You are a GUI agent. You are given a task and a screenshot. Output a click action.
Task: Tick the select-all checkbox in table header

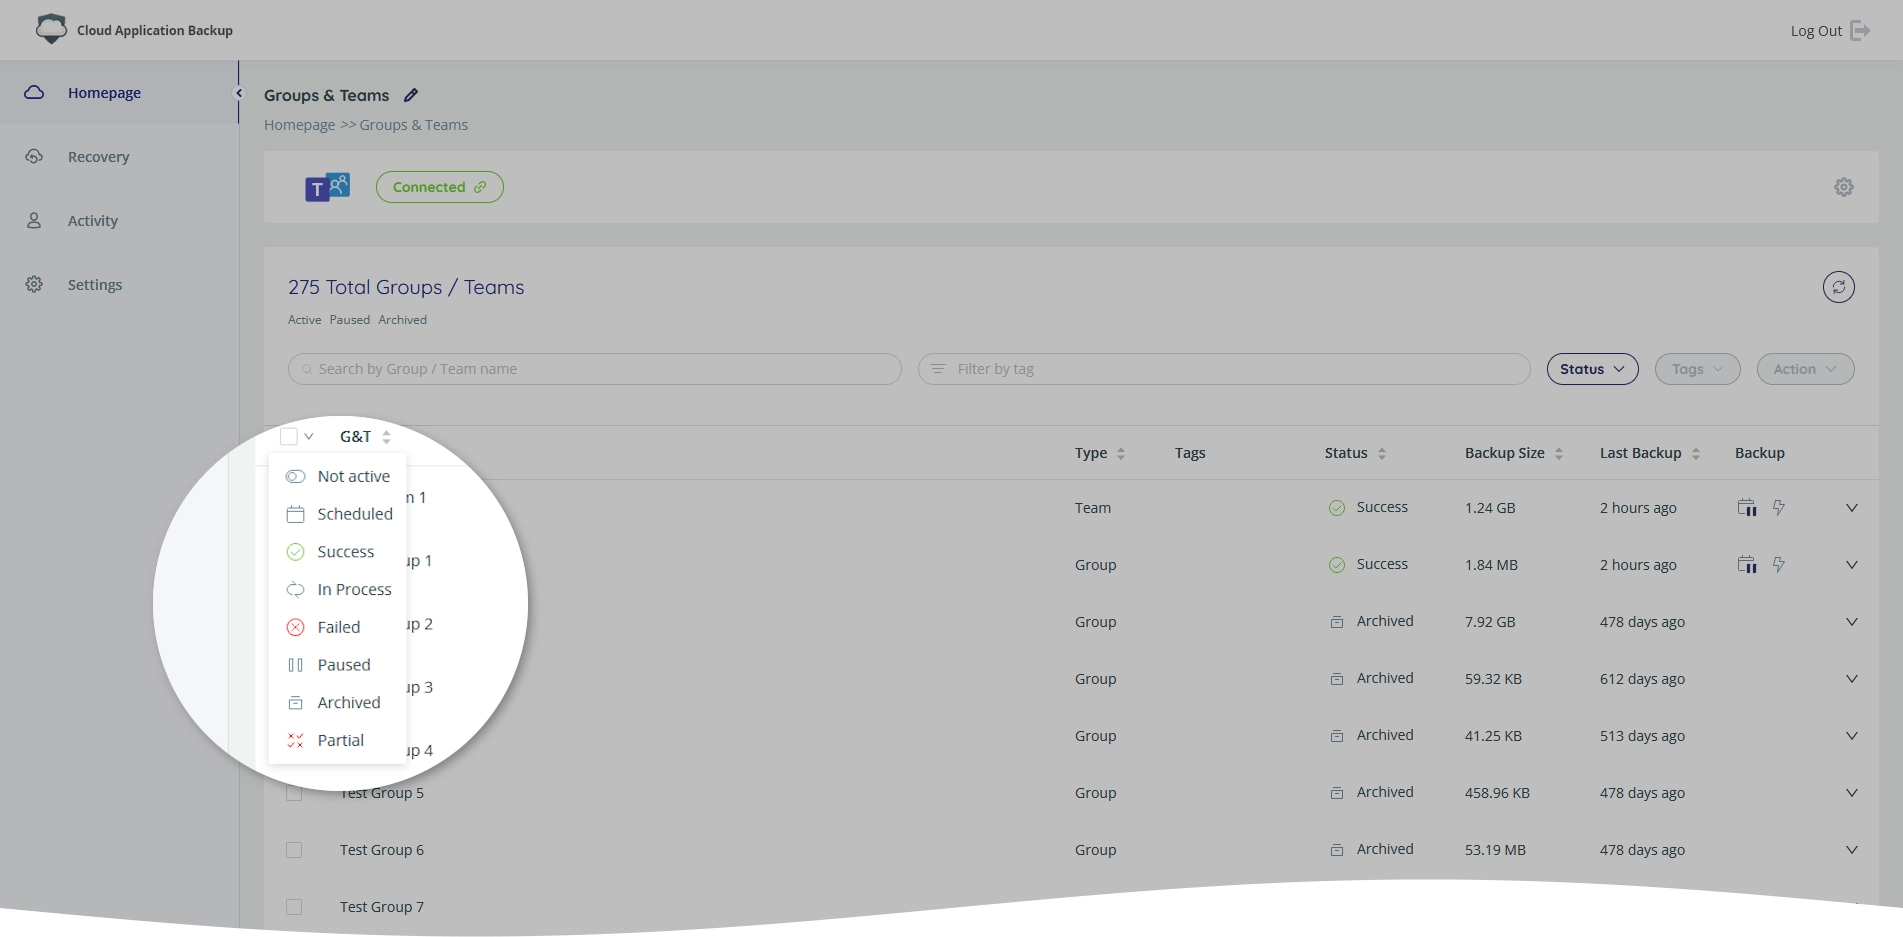click(289, 436)
